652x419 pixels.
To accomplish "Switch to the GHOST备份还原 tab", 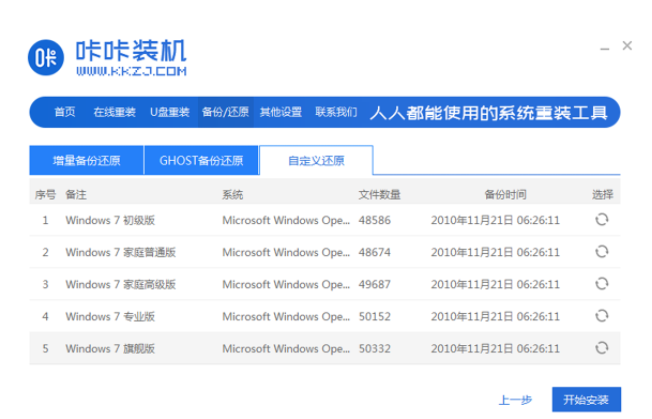I will (201, 160).
